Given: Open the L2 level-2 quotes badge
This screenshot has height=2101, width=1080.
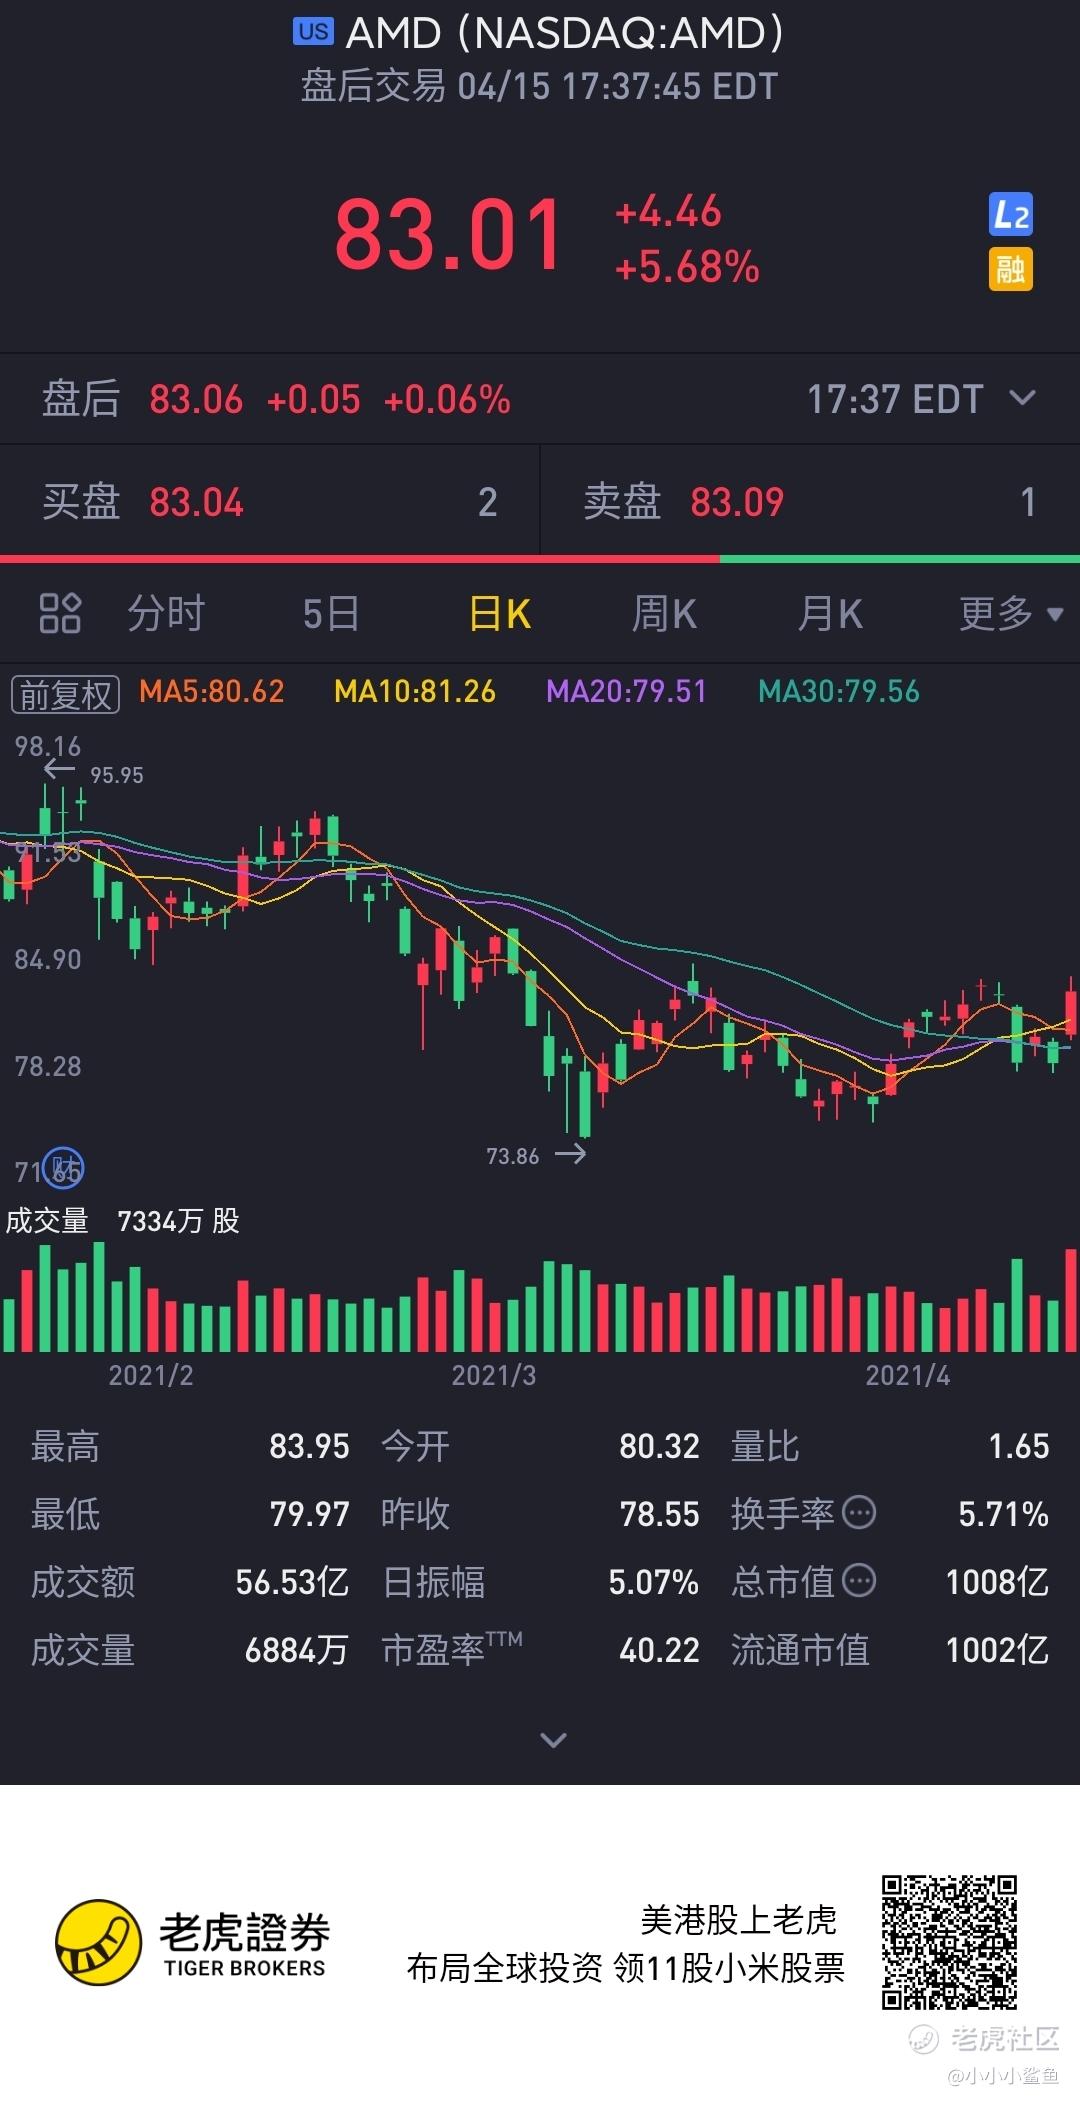Looking at the screenshot, I should (1010, 215).
